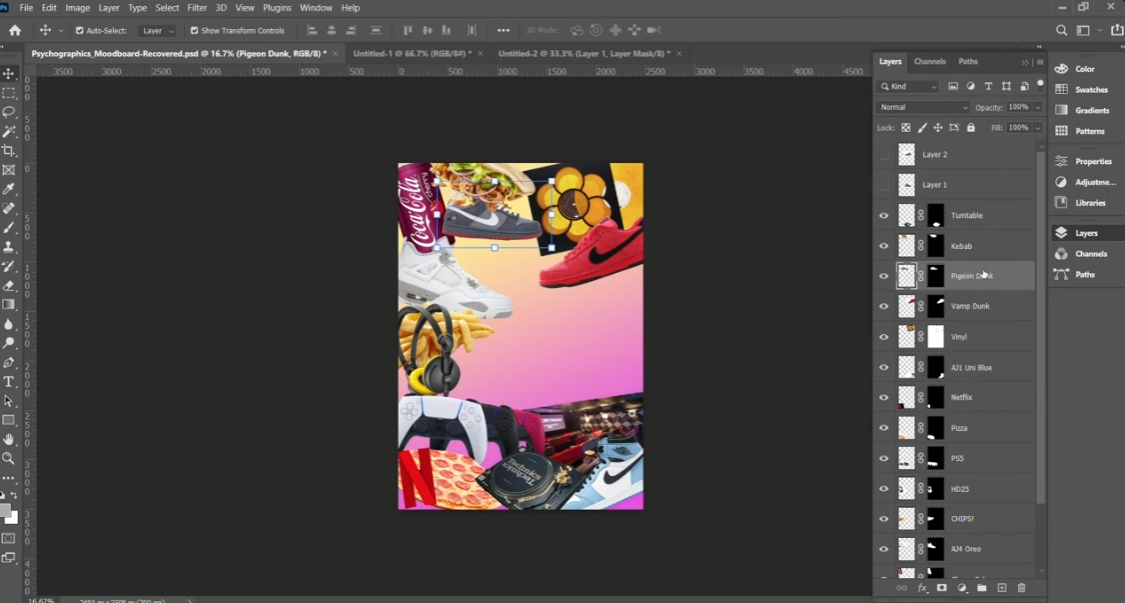Hide the Vinyl layer
Screen dimensions: 1125x603
(x=884, y=337)
